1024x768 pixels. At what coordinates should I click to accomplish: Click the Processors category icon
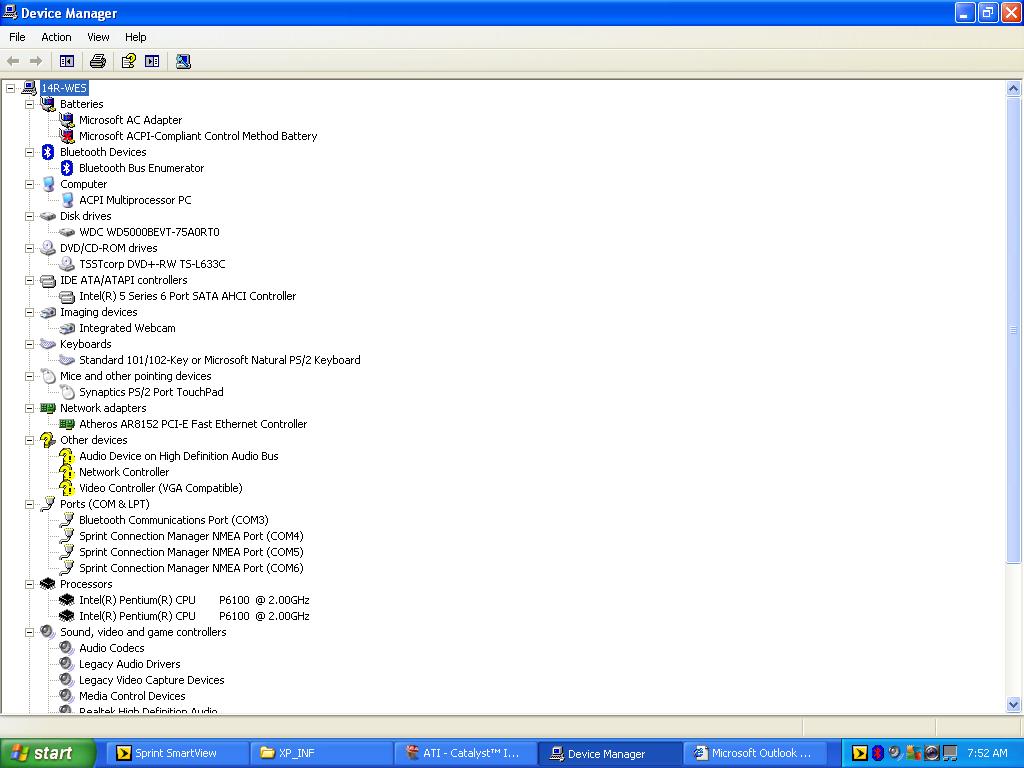(x=48, y=584)
